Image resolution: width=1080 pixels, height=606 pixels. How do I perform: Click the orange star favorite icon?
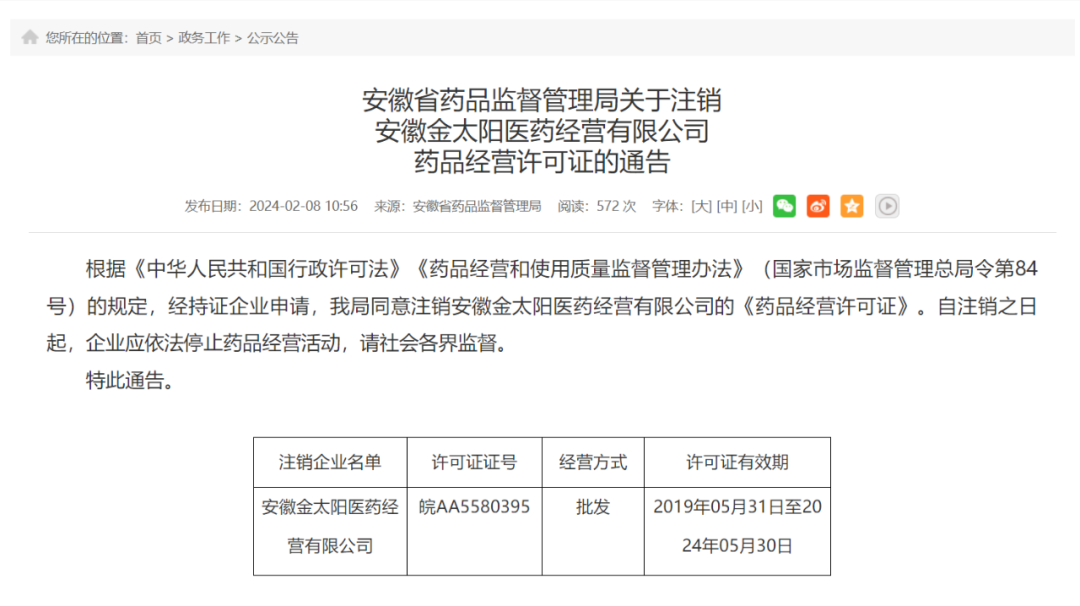tap(852, 206)
